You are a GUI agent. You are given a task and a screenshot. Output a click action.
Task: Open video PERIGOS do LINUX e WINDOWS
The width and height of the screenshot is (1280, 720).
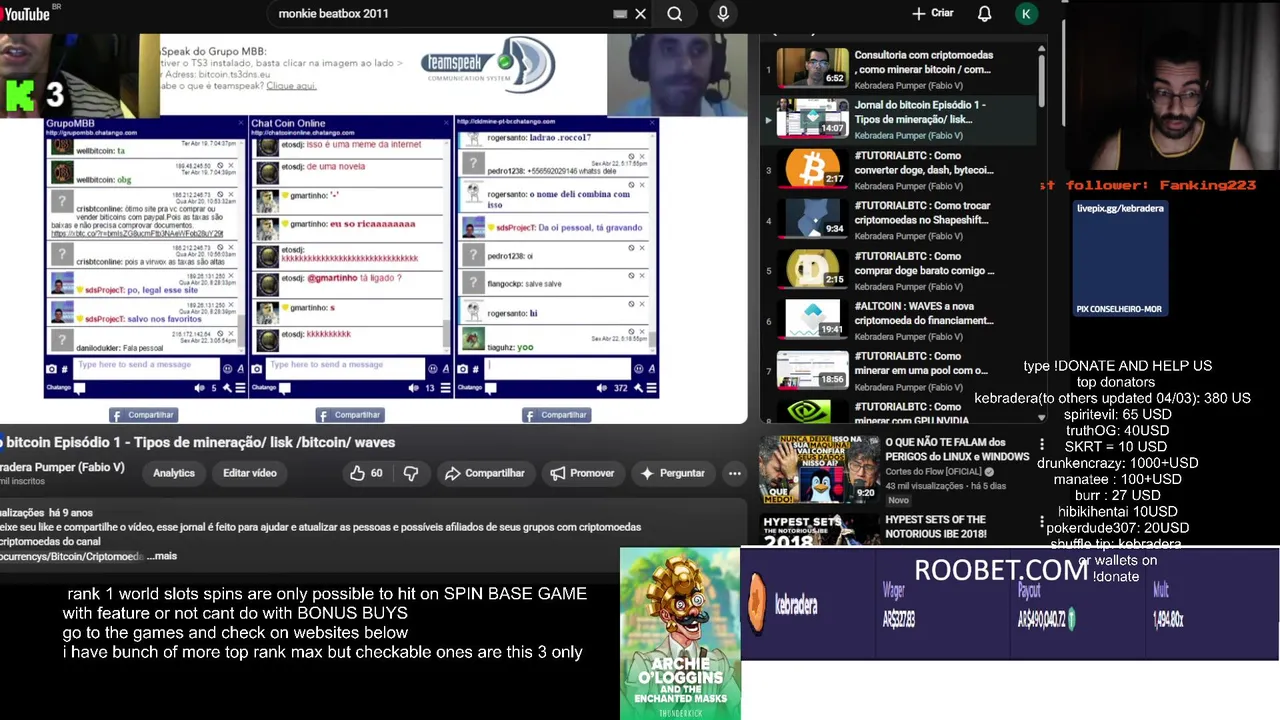tap(956, 449)
